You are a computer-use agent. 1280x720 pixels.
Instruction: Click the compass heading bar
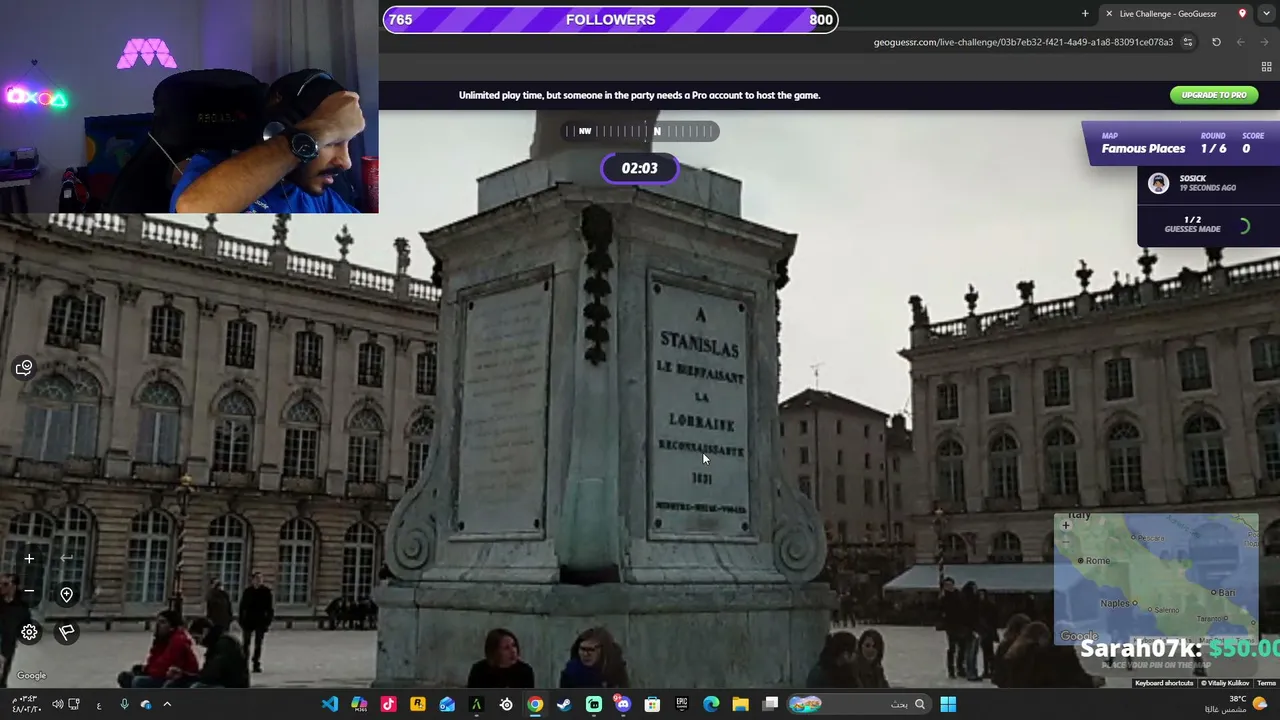(x=640, y=131)
